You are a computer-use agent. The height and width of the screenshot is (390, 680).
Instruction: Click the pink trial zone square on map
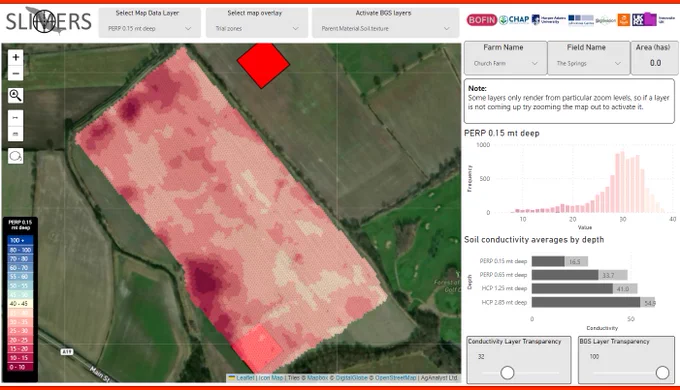(257, 347)
